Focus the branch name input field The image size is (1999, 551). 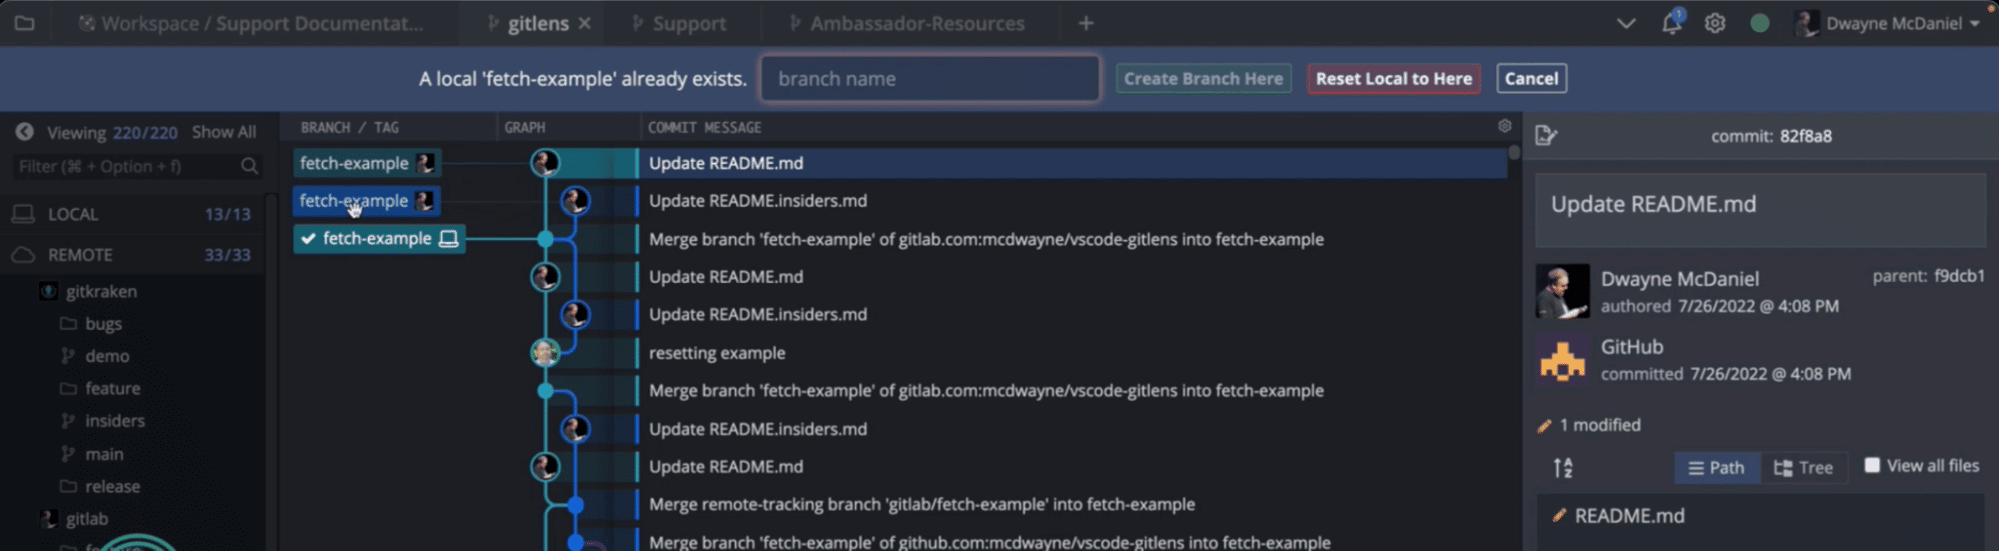(x=930, y=78)
